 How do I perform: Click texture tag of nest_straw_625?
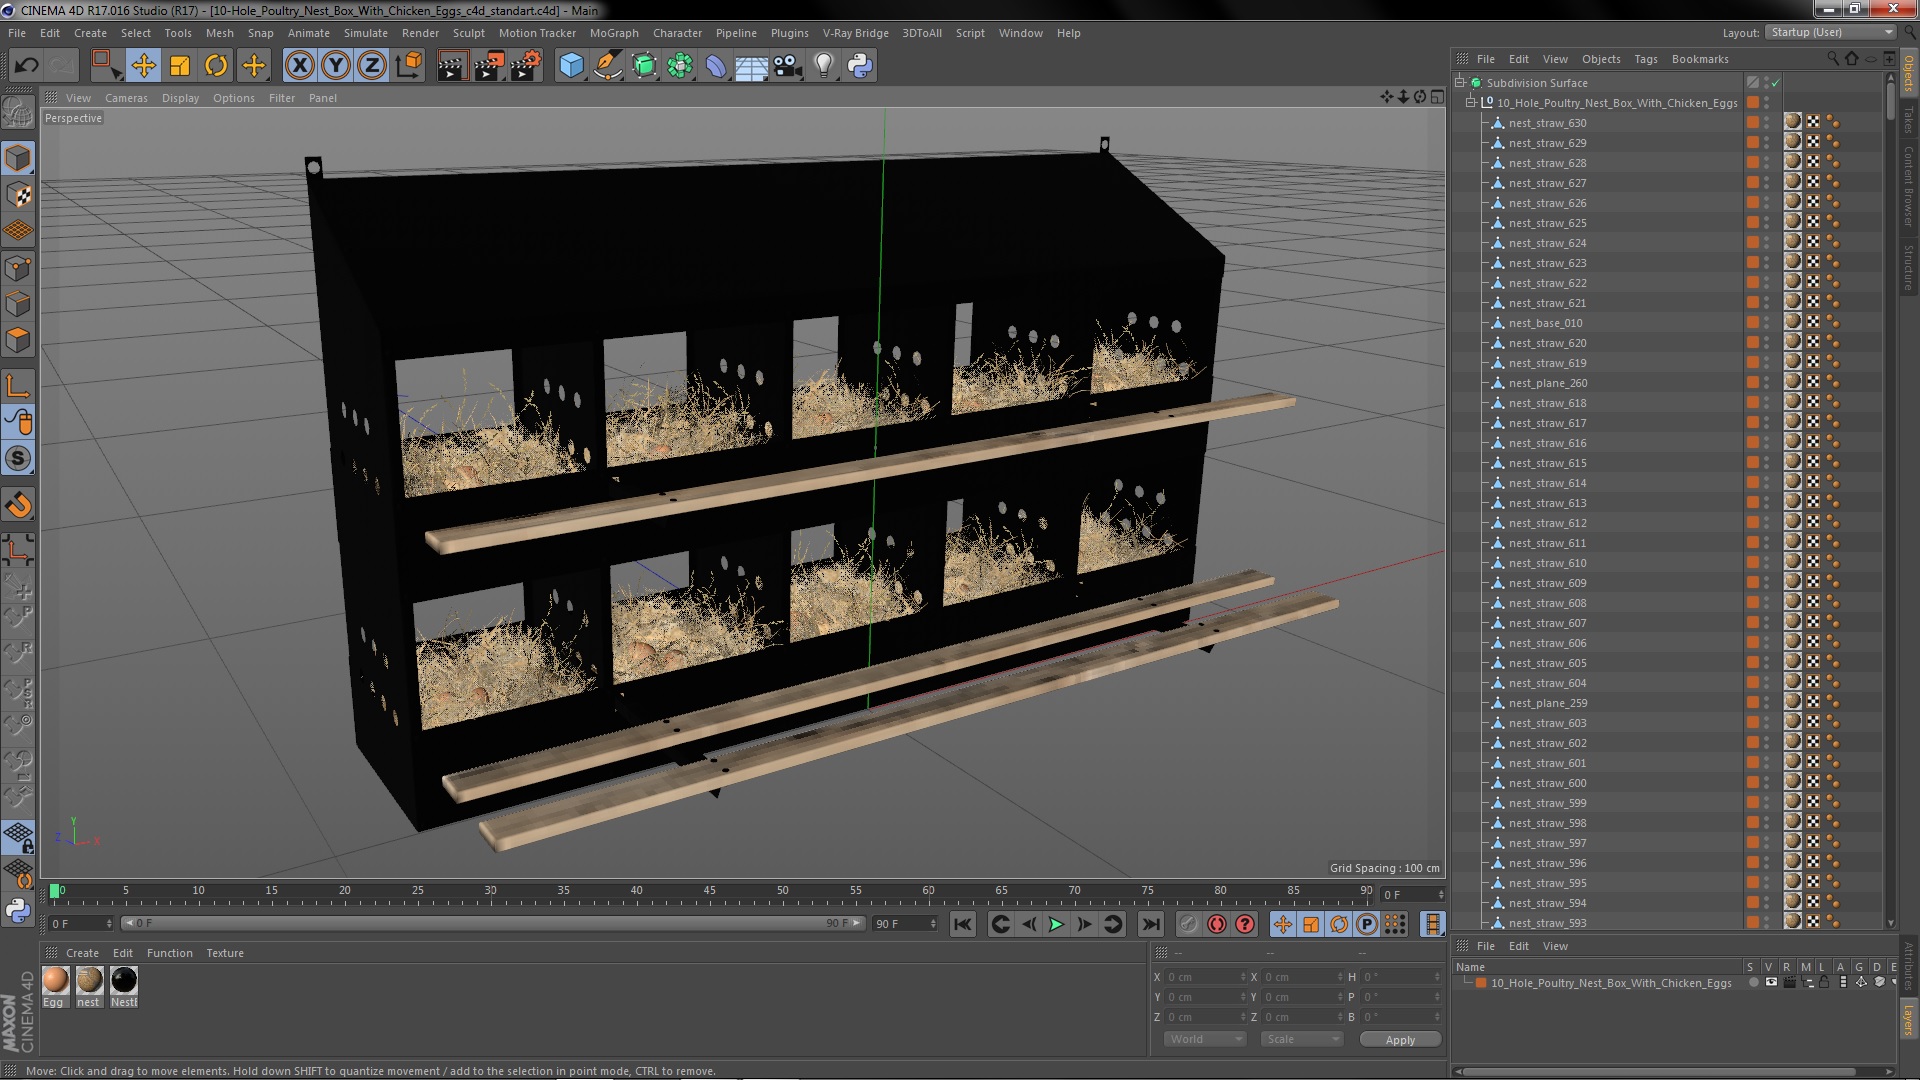click(x=1793, y=222)
